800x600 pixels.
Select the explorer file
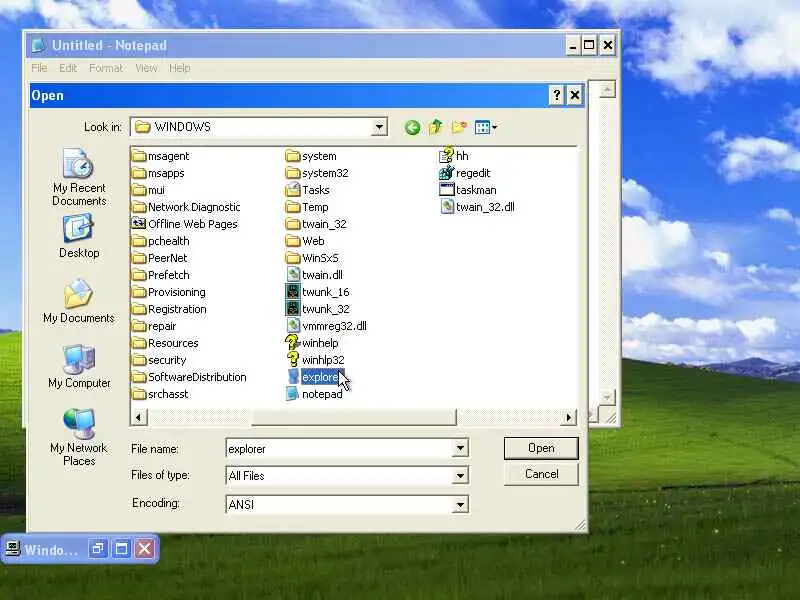click(315, 377)
